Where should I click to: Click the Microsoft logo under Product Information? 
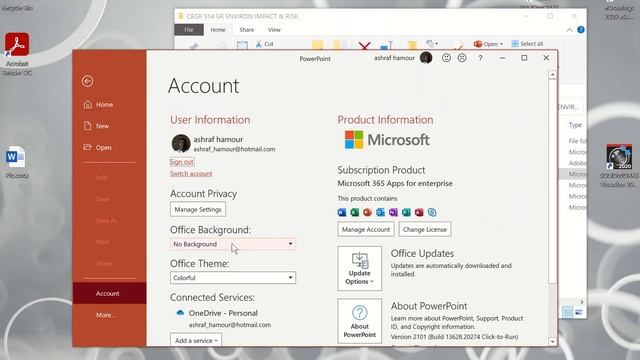pos(387,140)
